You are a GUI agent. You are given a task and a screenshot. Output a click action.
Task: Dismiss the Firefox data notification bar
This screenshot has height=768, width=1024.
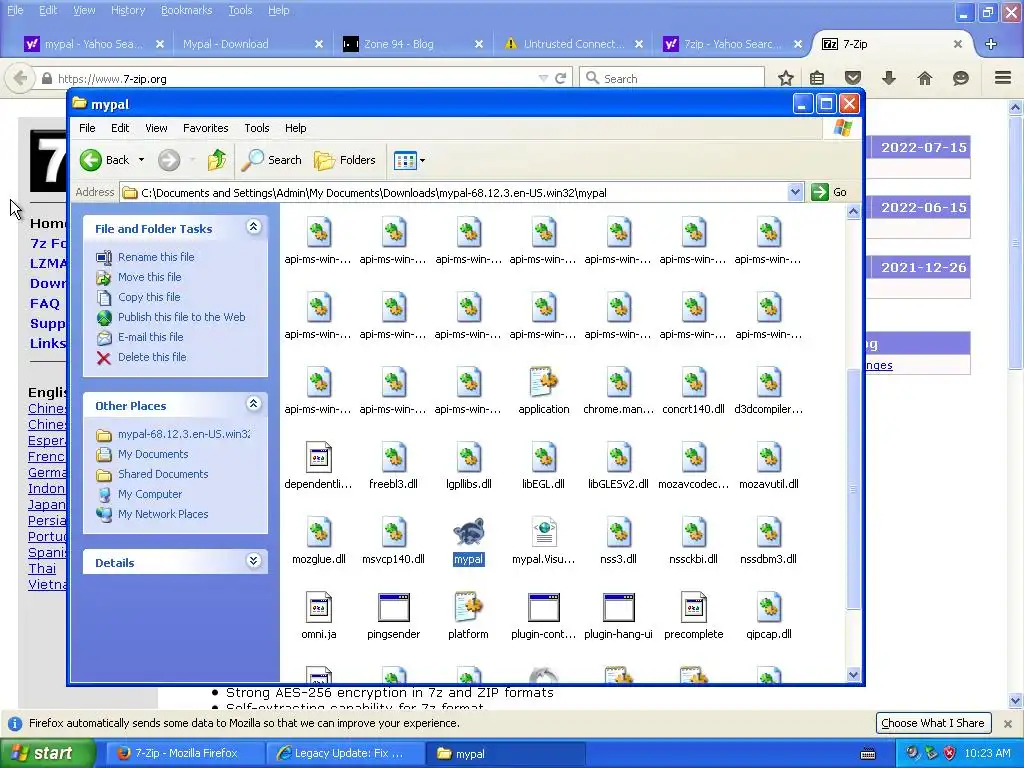[x=1007, y=723]
